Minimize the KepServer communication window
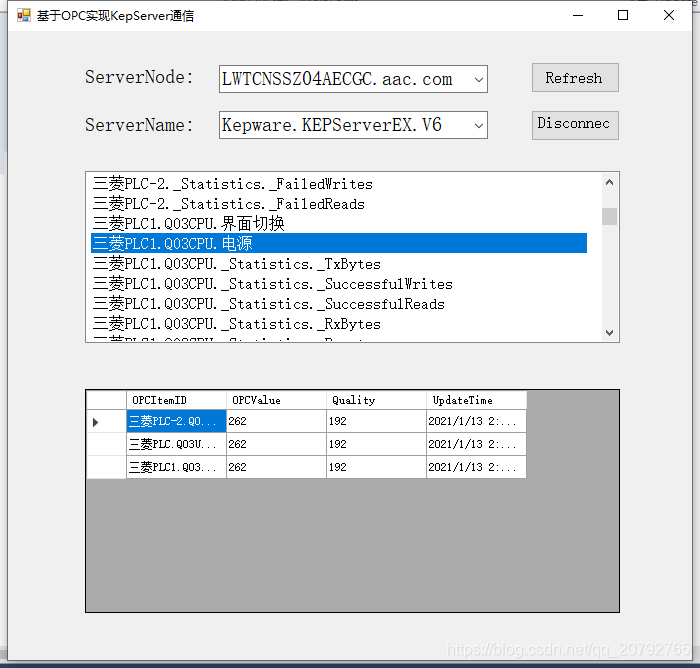The height and width of the screenshot is (668, 700). tap(578, 16)
